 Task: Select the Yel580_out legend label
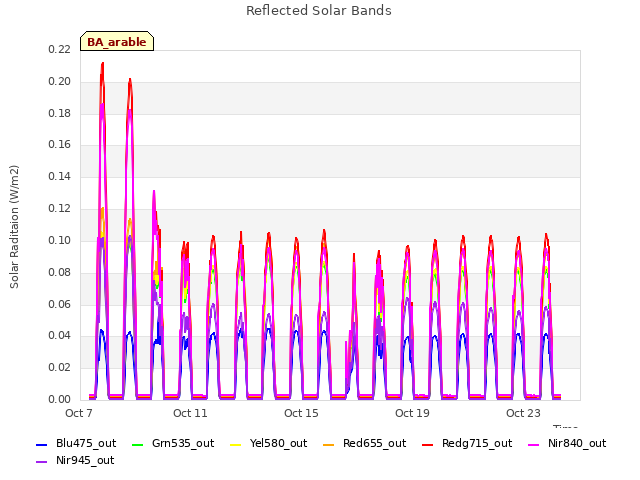(x=278, y=444)
